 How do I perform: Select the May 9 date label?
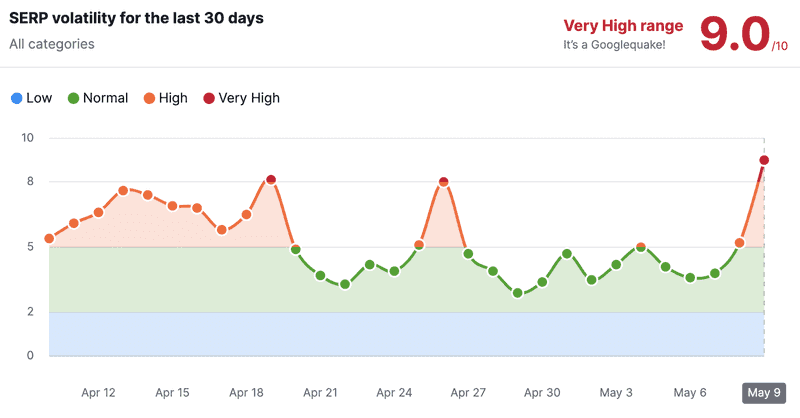[764, 392]
